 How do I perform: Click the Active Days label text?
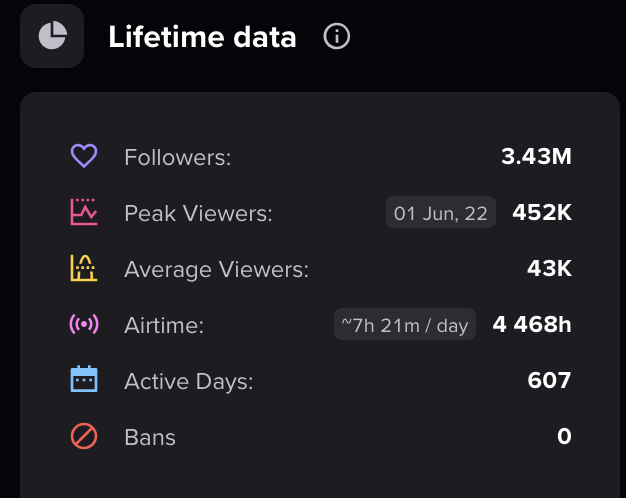189,381
